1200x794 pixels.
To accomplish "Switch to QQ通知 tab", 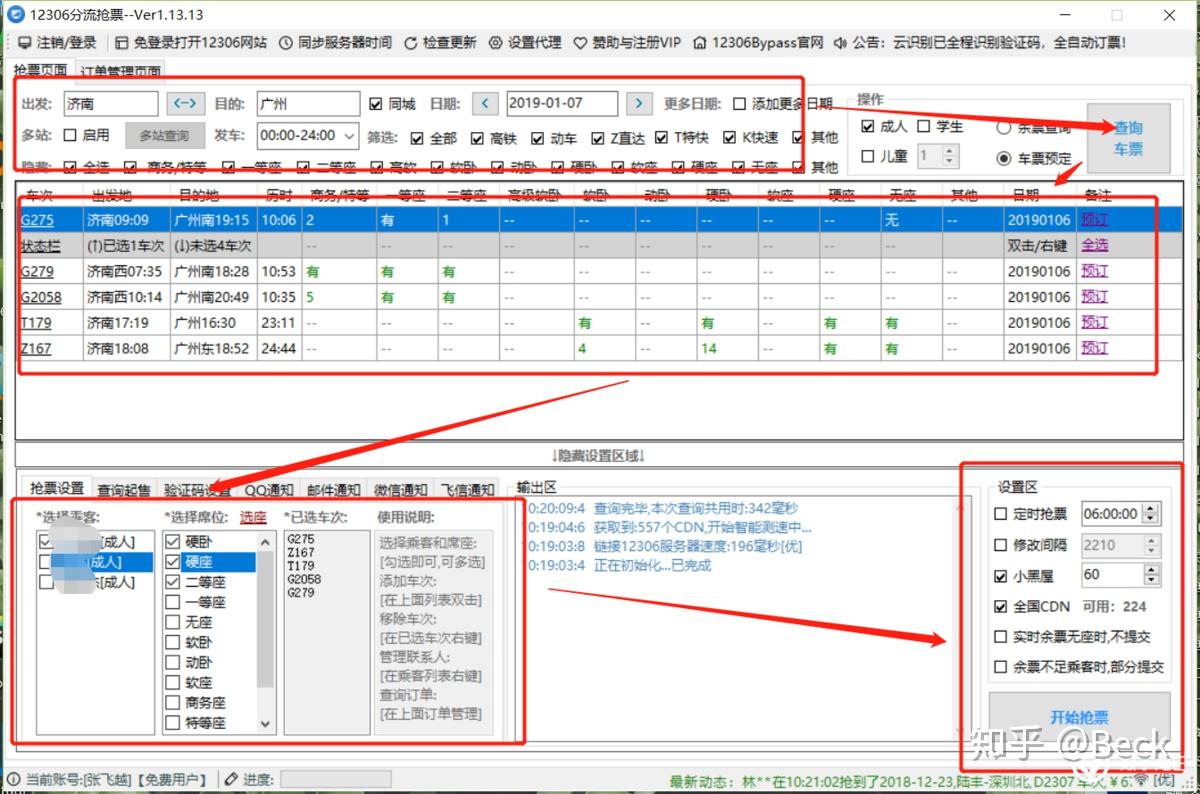I will pyautogui.click(x=269, y=490).
